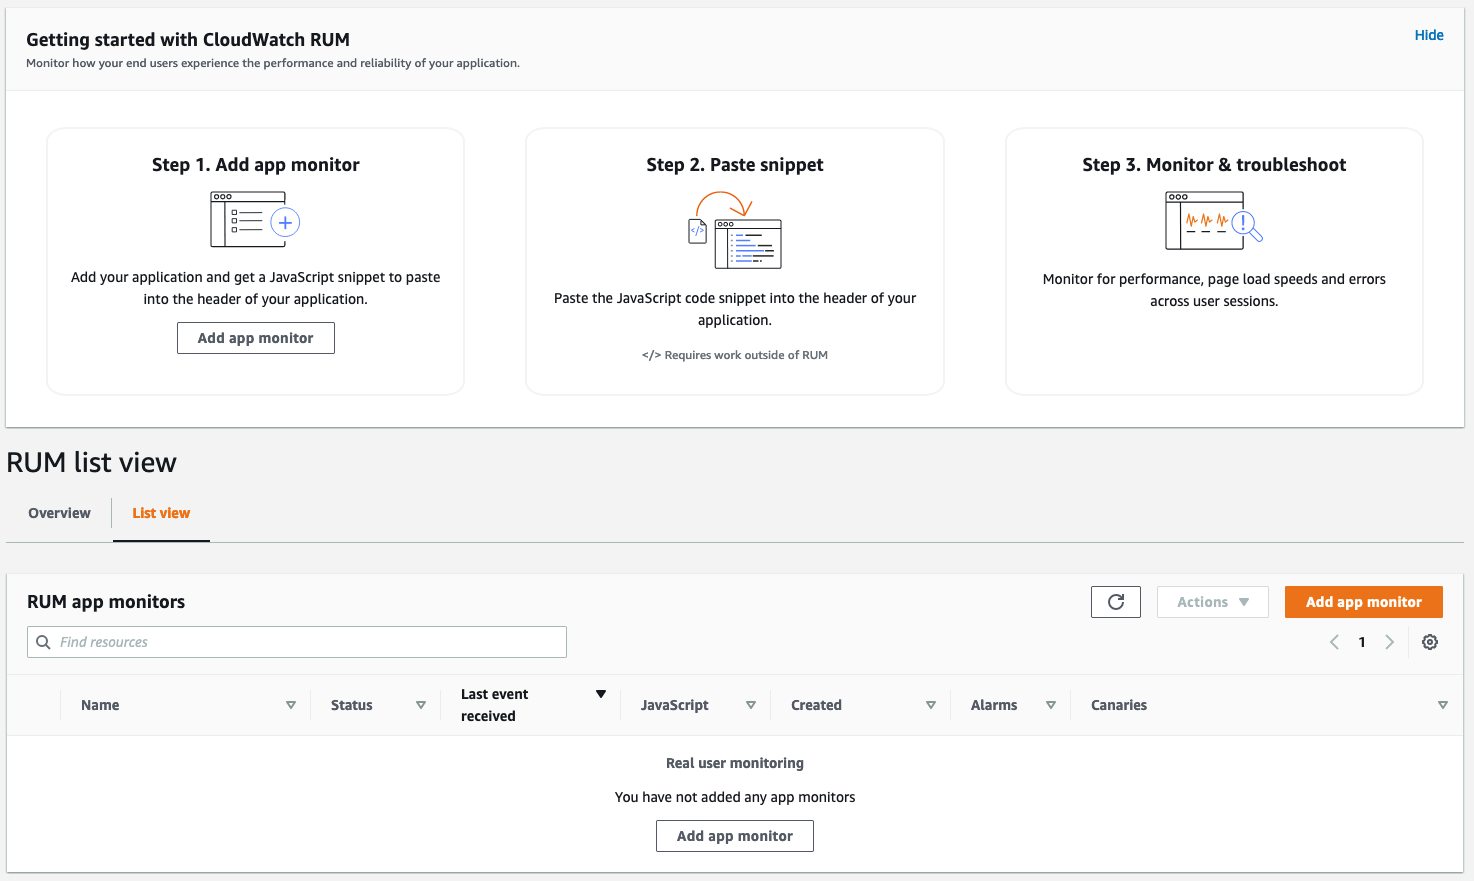This screenshot has width=1474, height=881.
Task: Select the List view tab
Action: (161, 513)
